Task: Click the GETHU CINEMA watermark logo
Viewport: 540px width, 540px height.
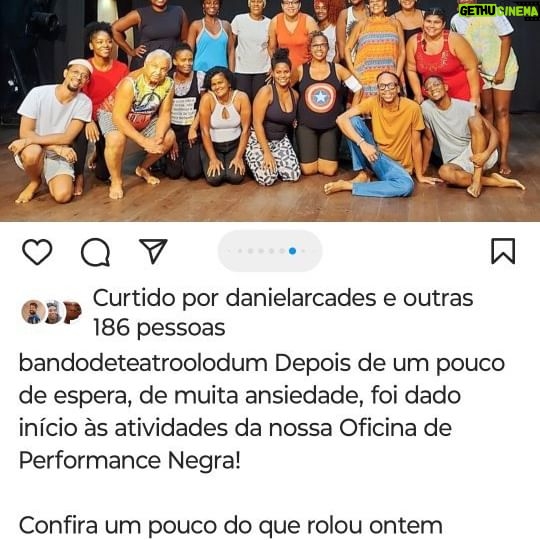Action: [498, 11]
